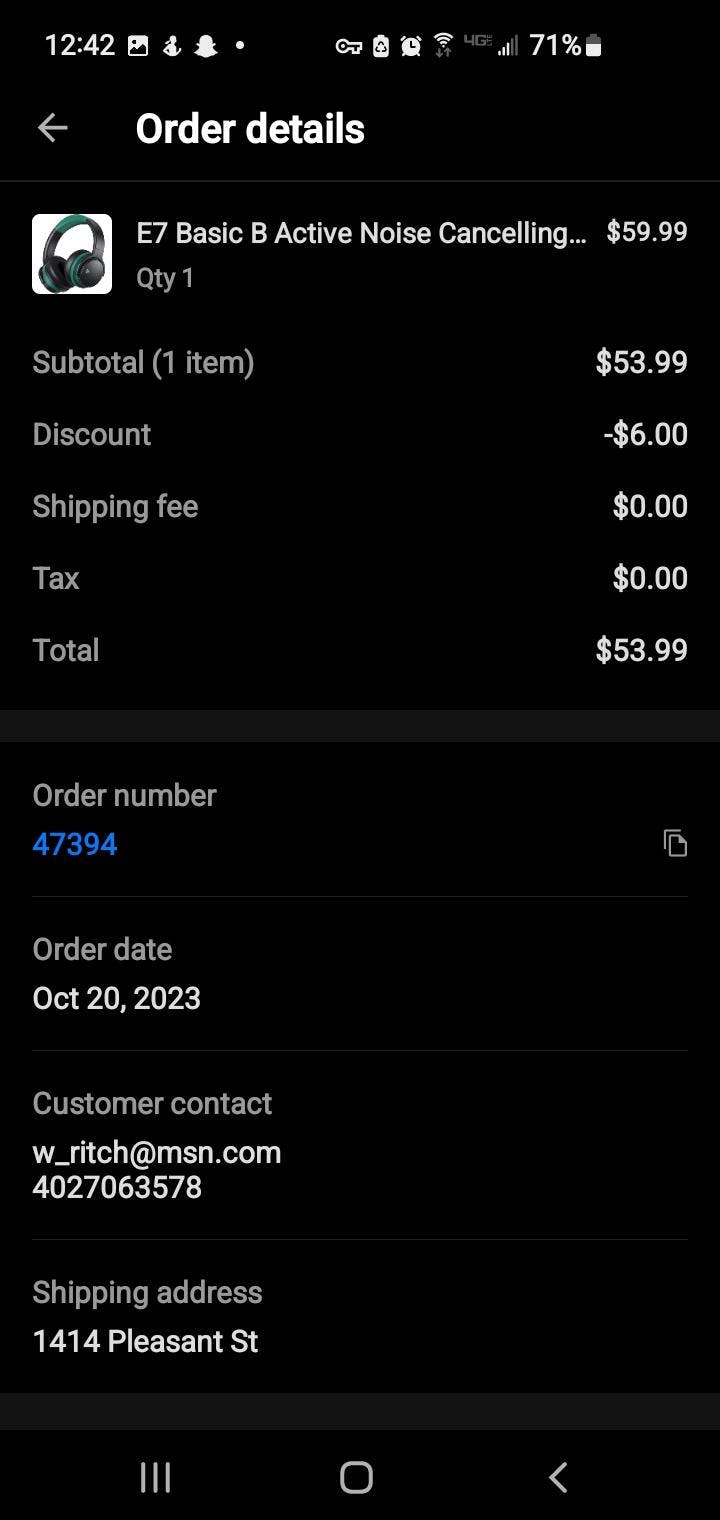Tap the VPN key status icon

pos(348,45)
